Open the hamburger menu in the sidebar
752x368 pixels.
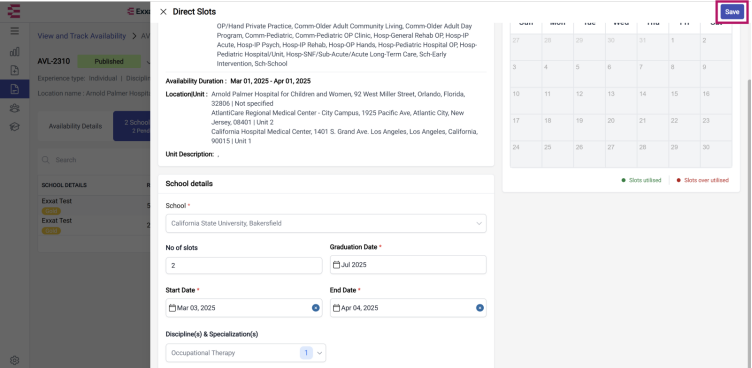pyautogui.click(x=14, y=31)
